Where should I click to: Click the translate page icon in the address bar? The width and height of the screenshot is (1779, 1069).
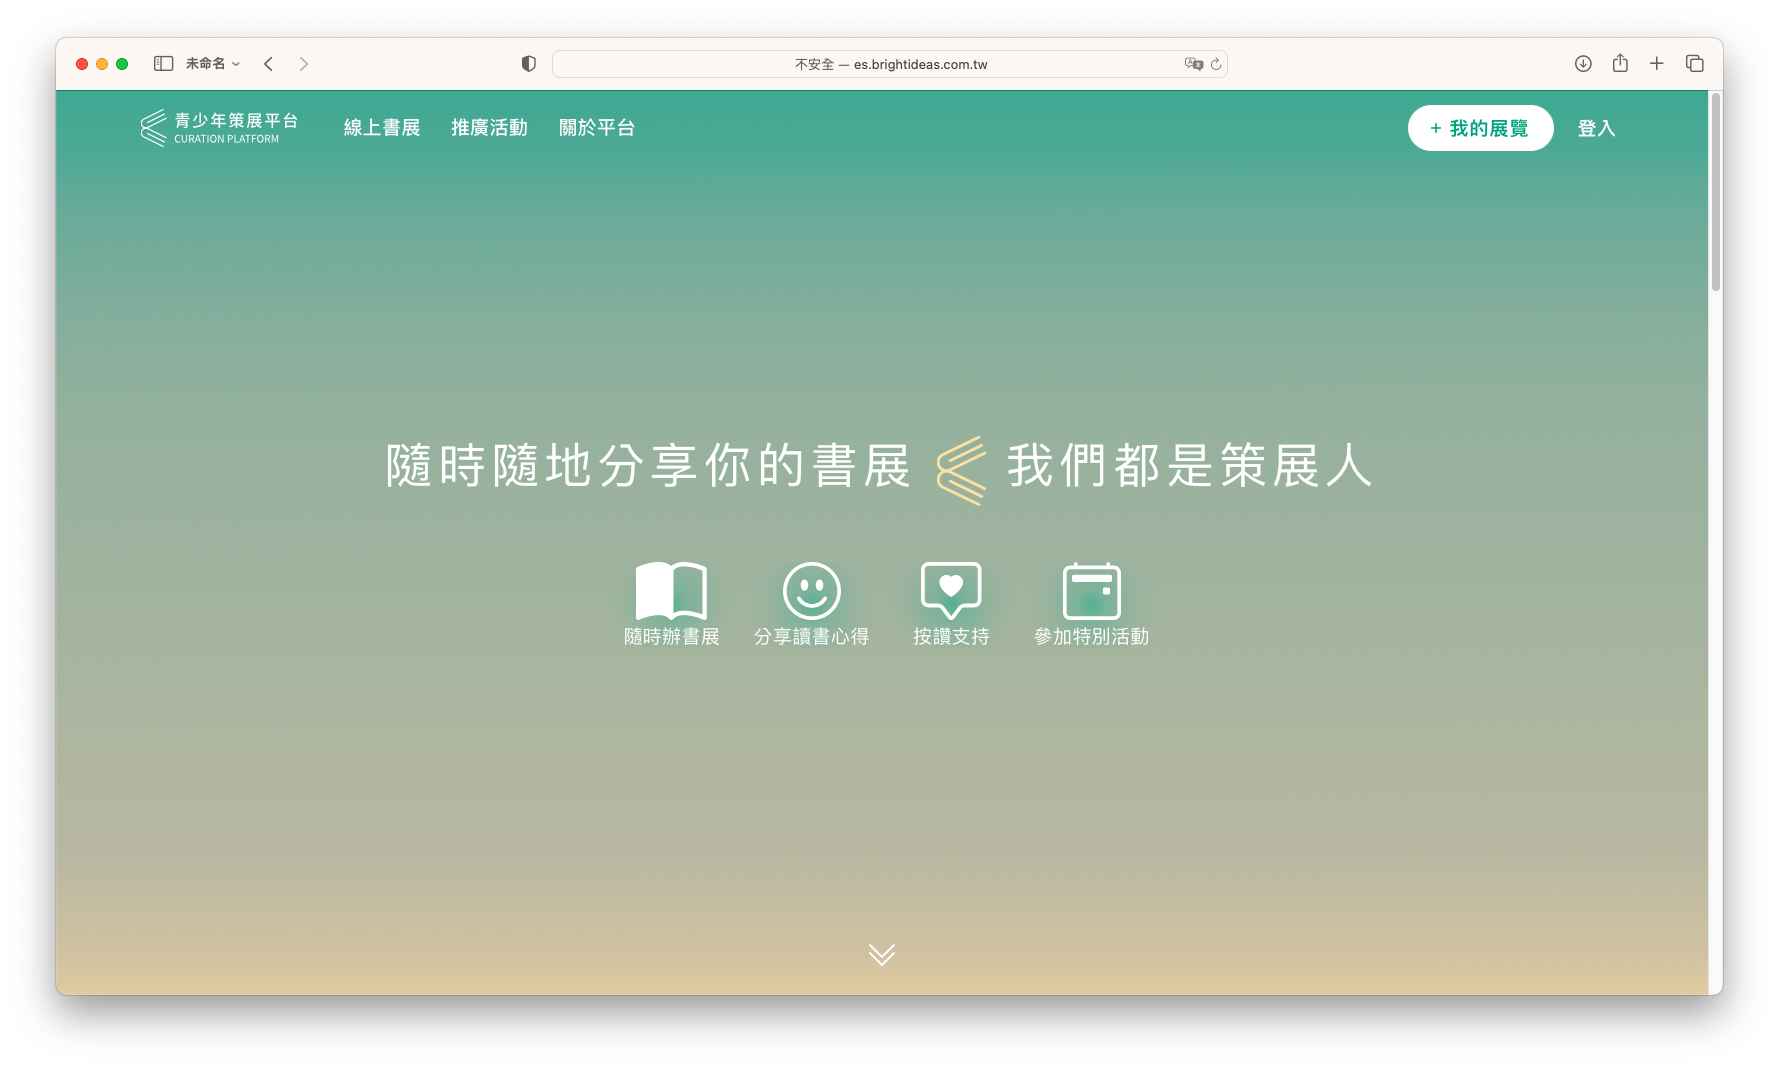point(1193,64)
